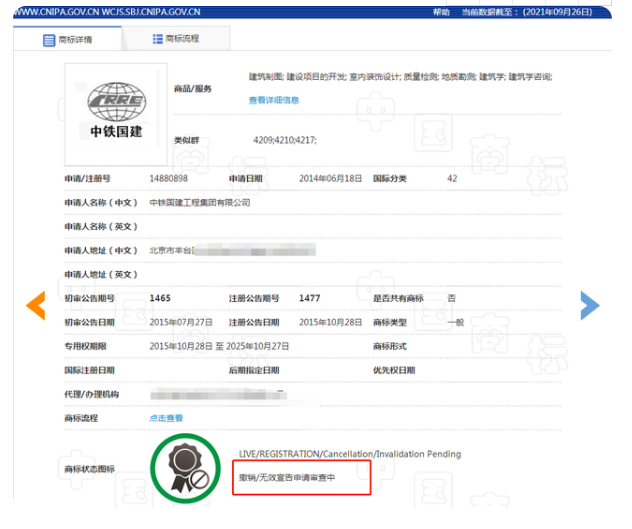Select status text 撤销/无效宣告申请审查中
Viewport: 632px width, 529px height.
coord(287,478)
